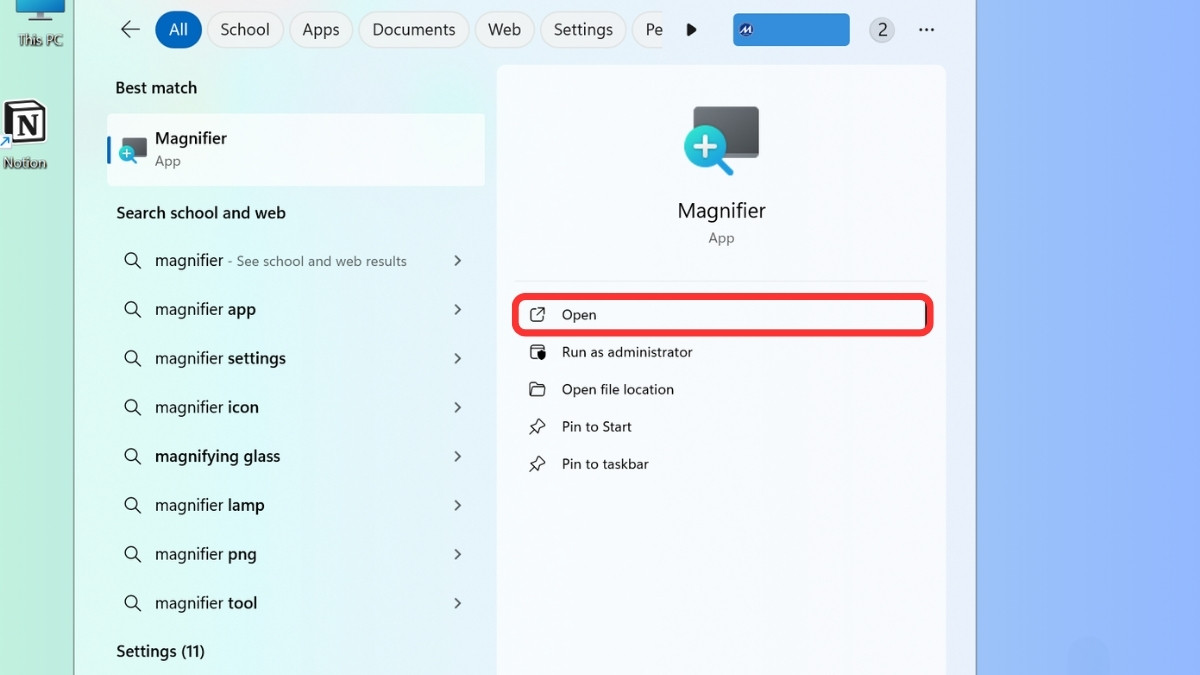Click the blue account profile tile
Screen dimensions: 1200x675
791,30
